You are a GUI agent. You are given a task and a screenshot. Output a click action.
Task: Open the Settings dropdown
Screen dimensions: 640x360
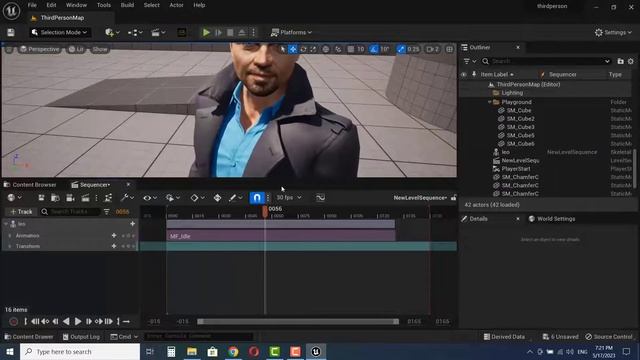pos(613,32)
